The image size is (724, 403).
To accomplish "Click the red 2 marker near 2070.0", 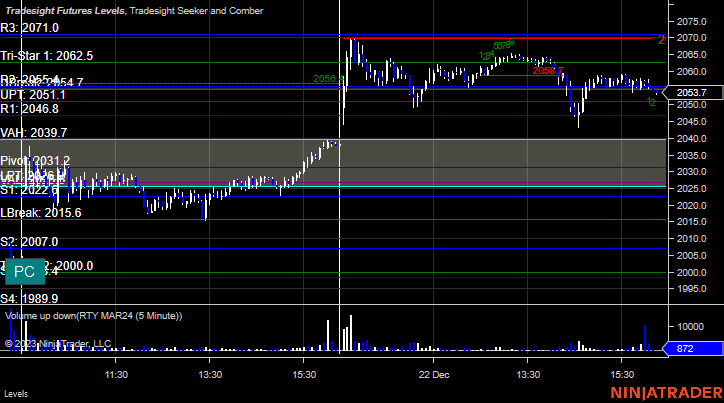I will [x=661, y=40].
